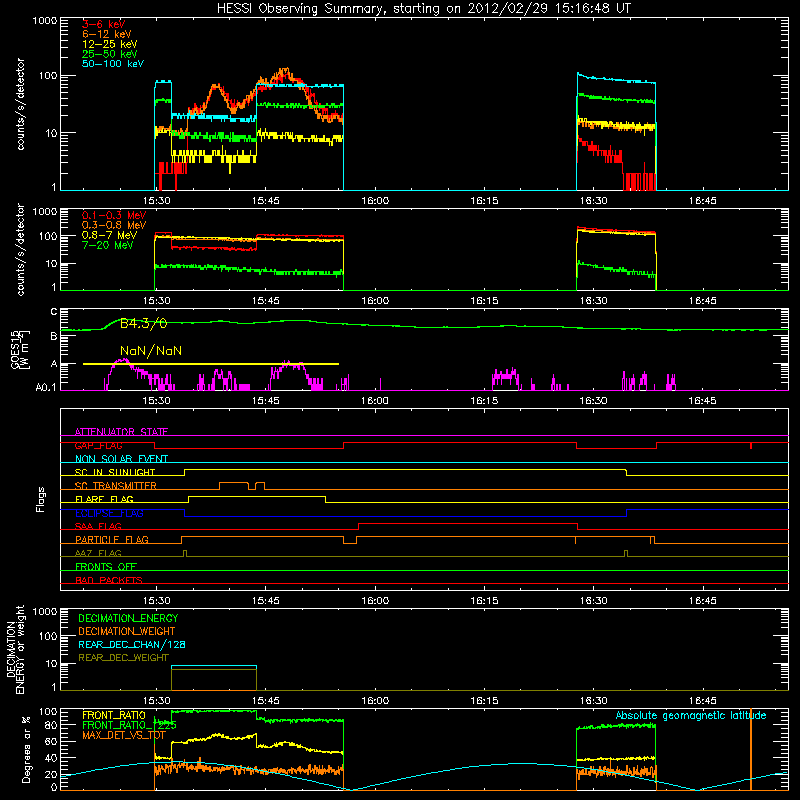The image size is (800, 800).
Task: Select the SC_IN_SUNLIGHT flag label
Action: tap(115, 472)
